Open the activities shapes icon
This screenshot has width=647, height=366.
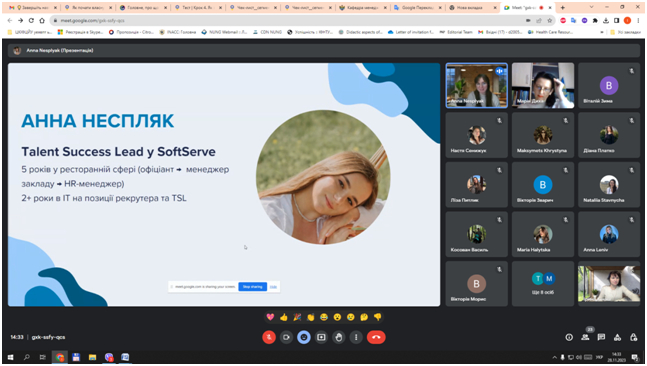pos(617,337)
